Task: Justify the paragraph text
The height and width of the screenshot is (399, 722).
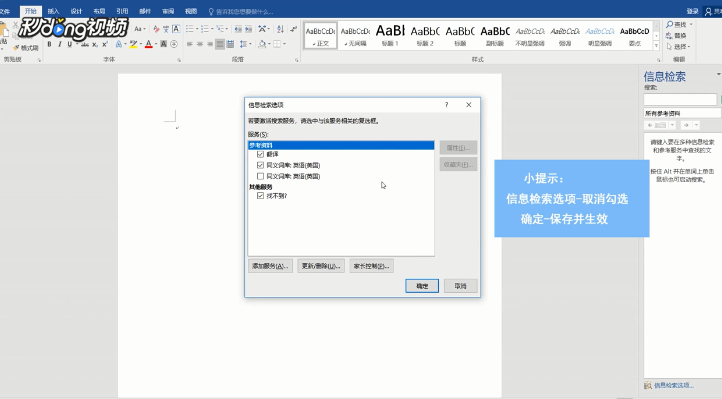Action: [x=220, y=44]
